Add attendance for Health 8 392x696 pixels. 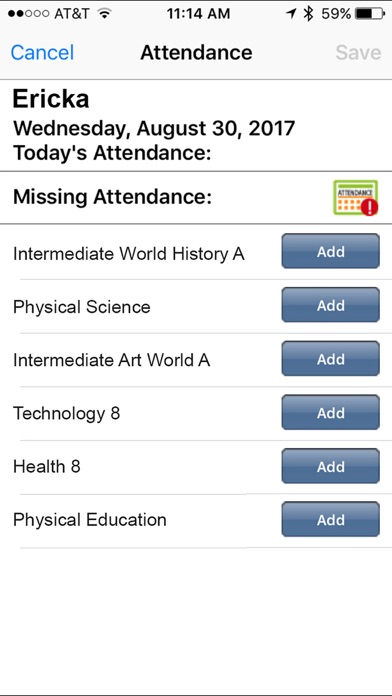tap(331, 466)
